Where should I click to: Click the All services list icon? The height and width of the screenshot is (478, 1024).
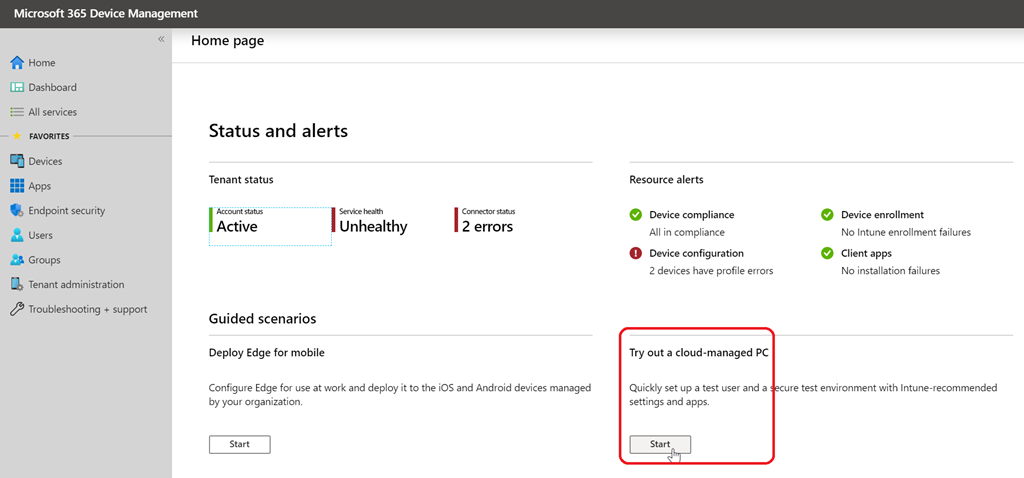(17, 112)
